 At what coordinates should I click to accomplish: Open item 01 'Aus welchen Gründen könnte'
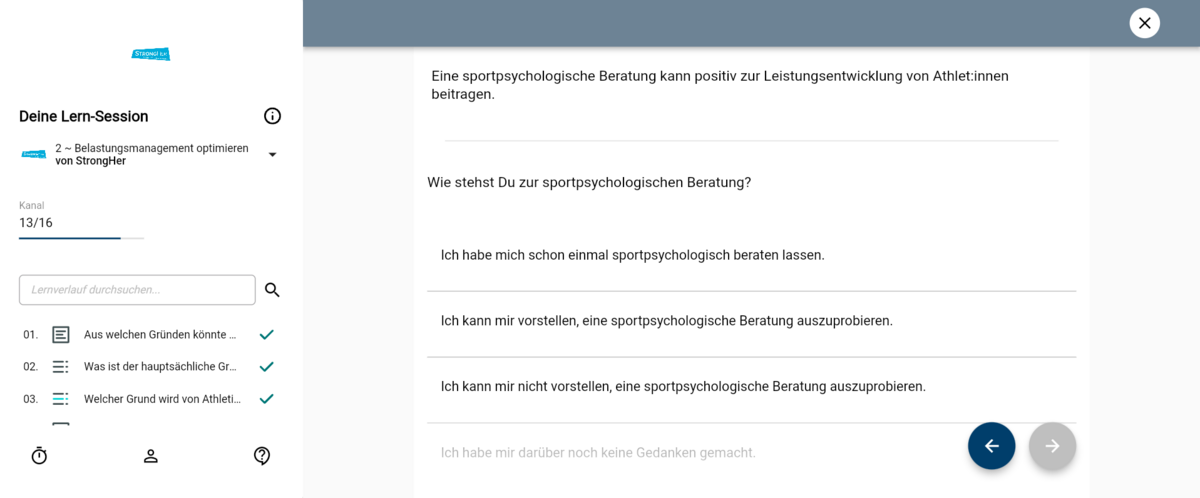[x=160, y=335]
